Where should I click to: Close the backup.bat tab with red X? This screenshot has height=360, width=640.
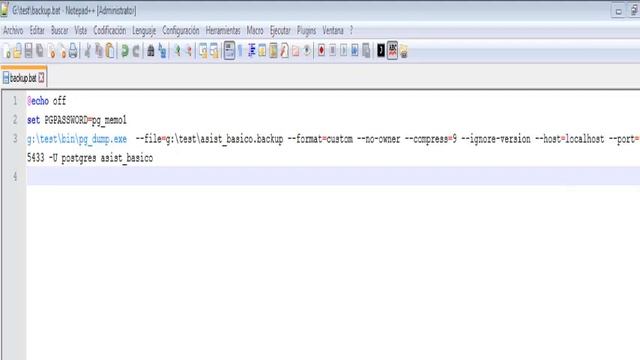[41, 78]
